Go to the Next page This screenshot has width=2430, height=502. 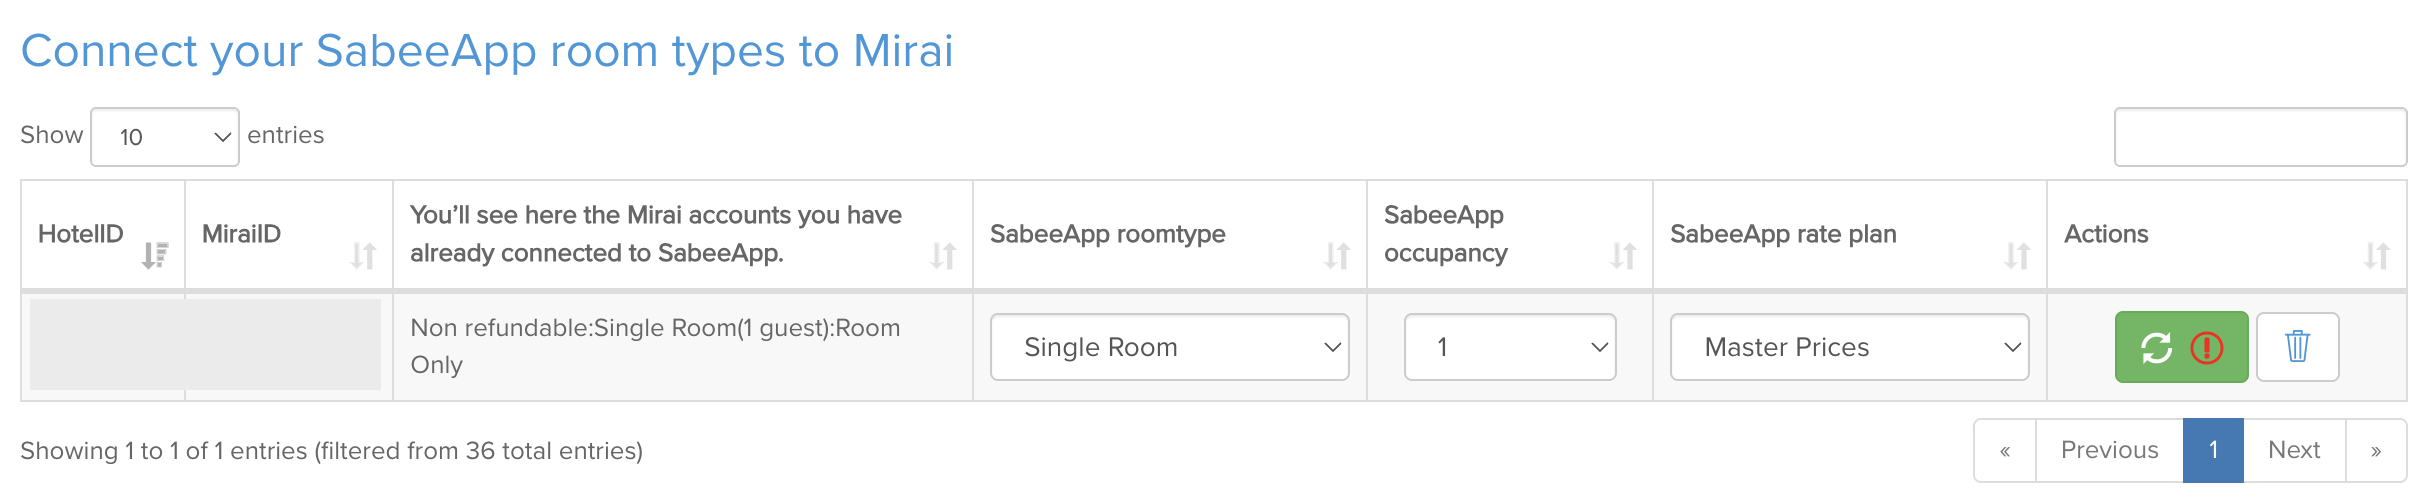click(x=2294, y=450)
